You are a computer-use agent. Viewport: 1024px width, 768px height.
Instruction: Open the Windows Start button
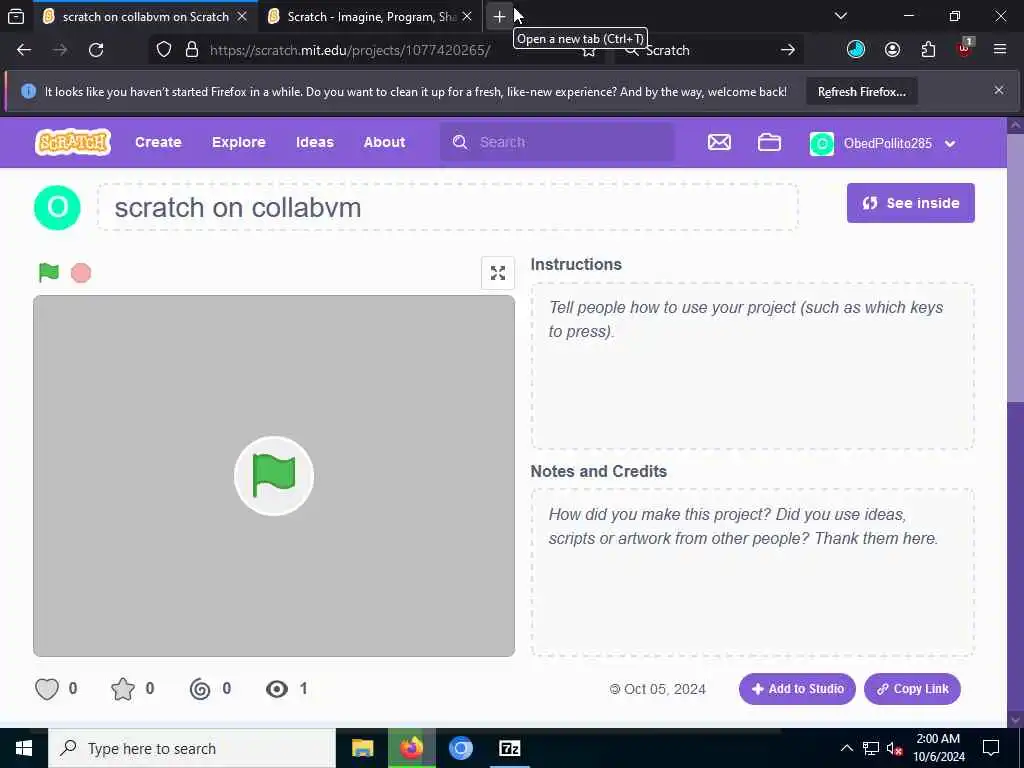tap(24, 748)
